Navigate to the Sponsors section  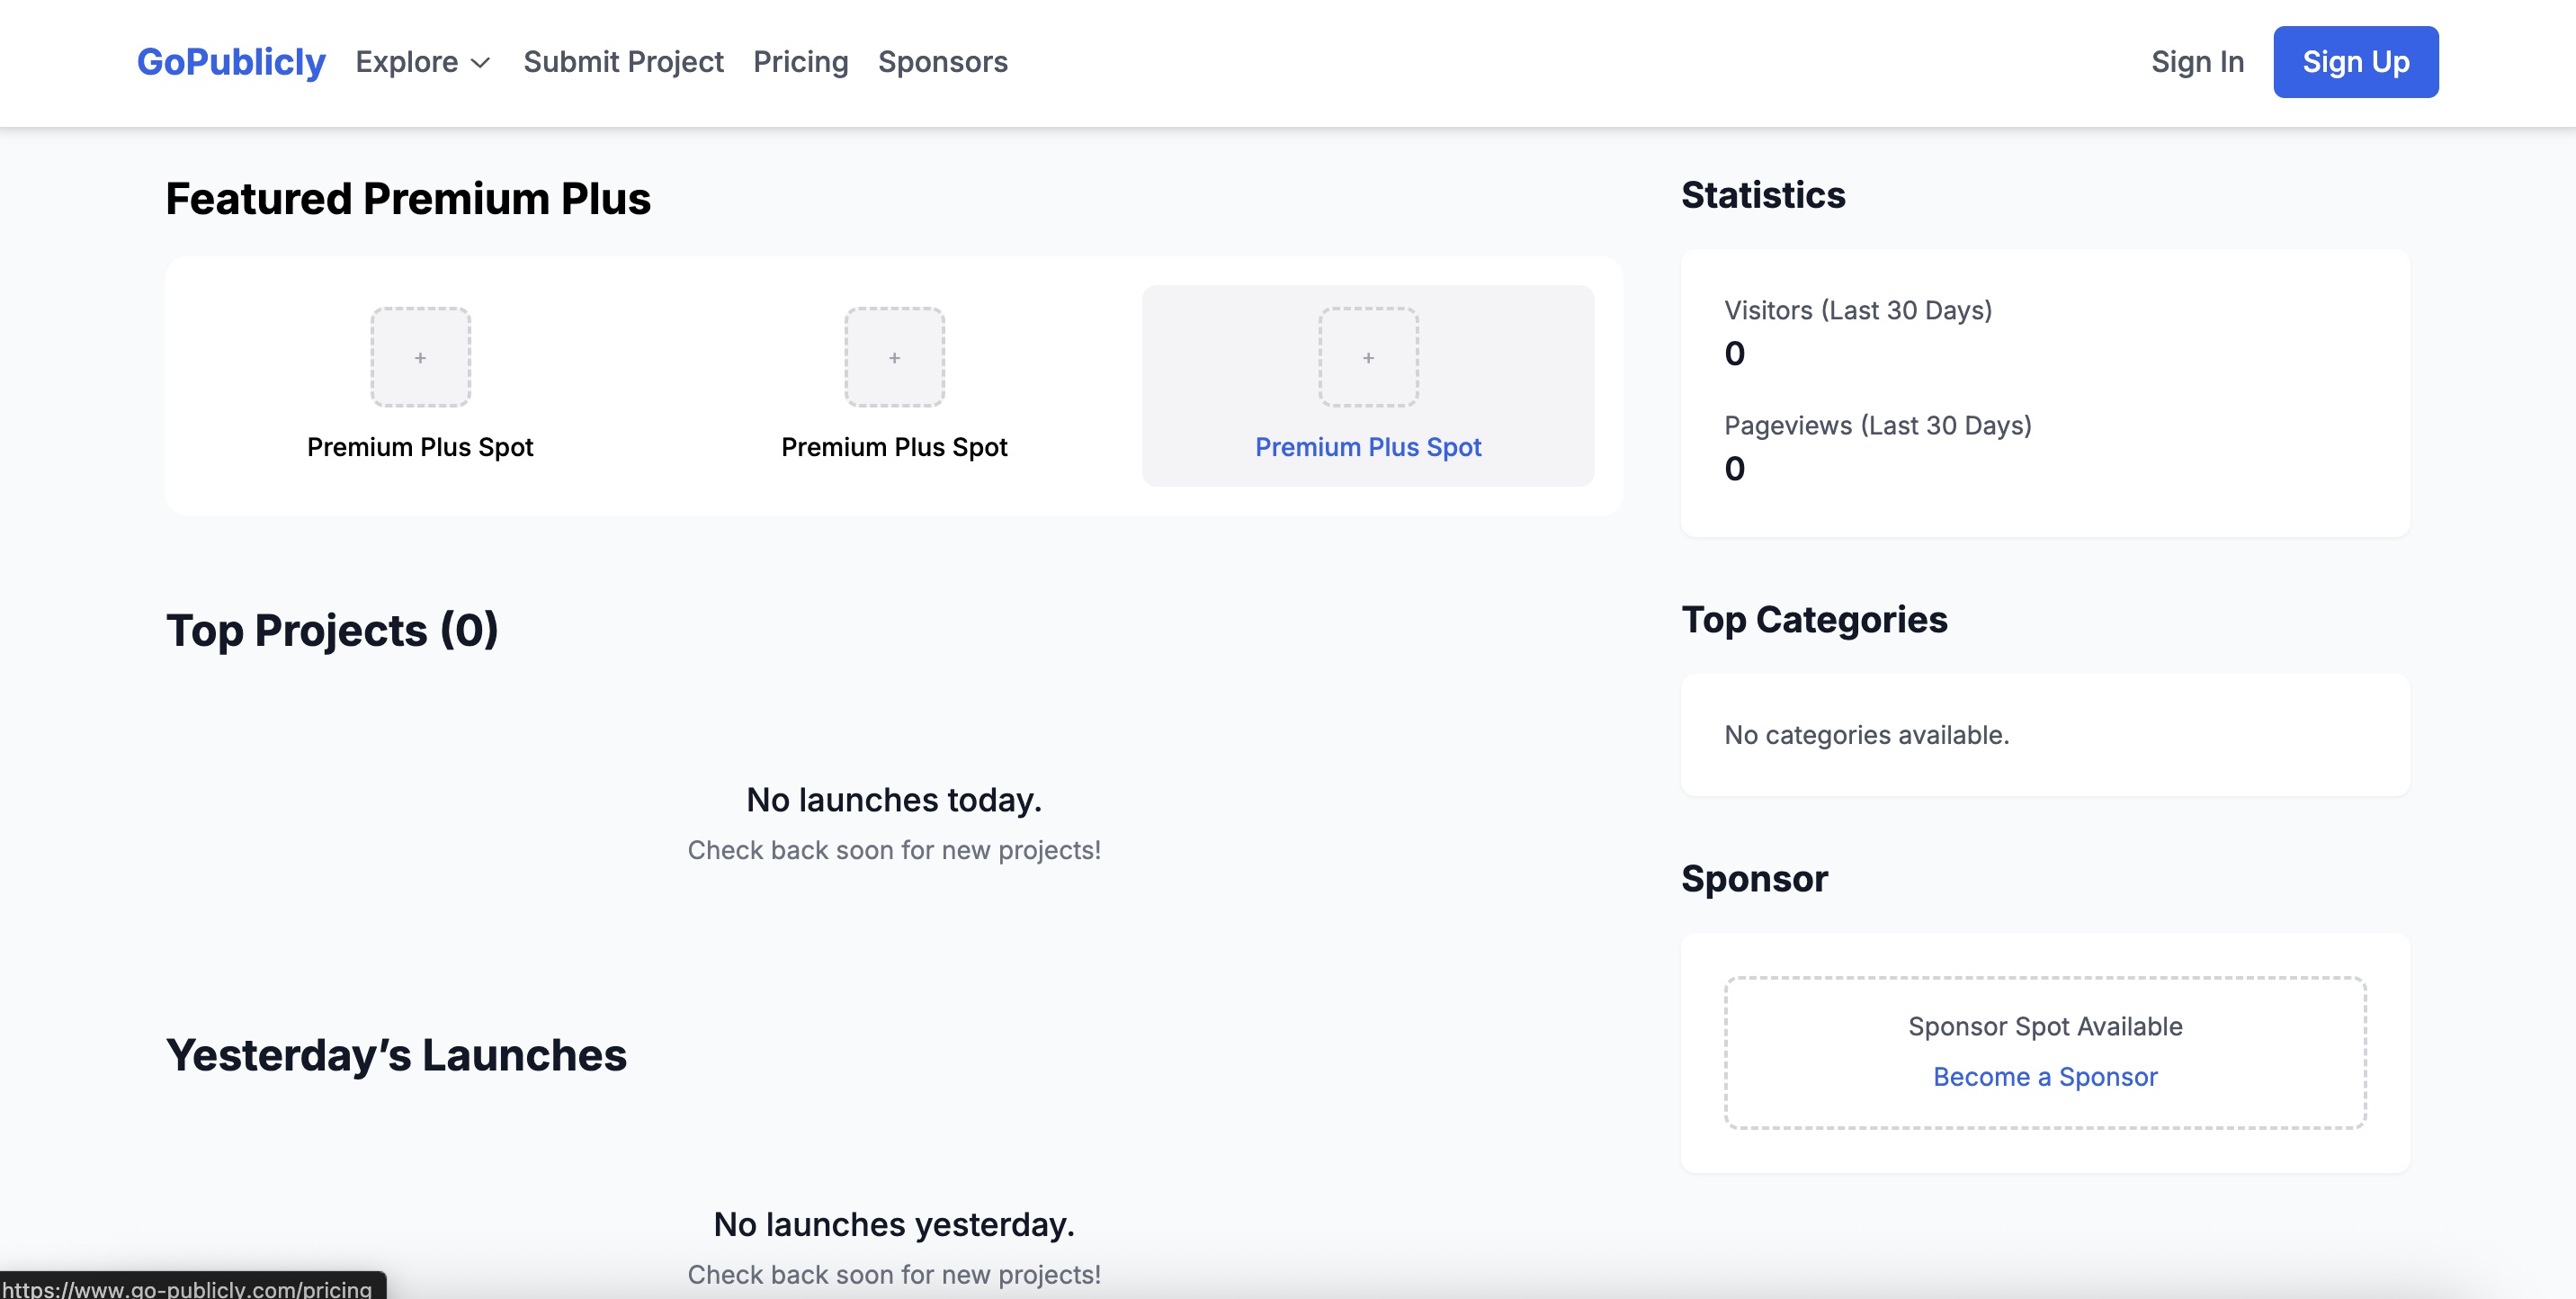coord(943,61)
